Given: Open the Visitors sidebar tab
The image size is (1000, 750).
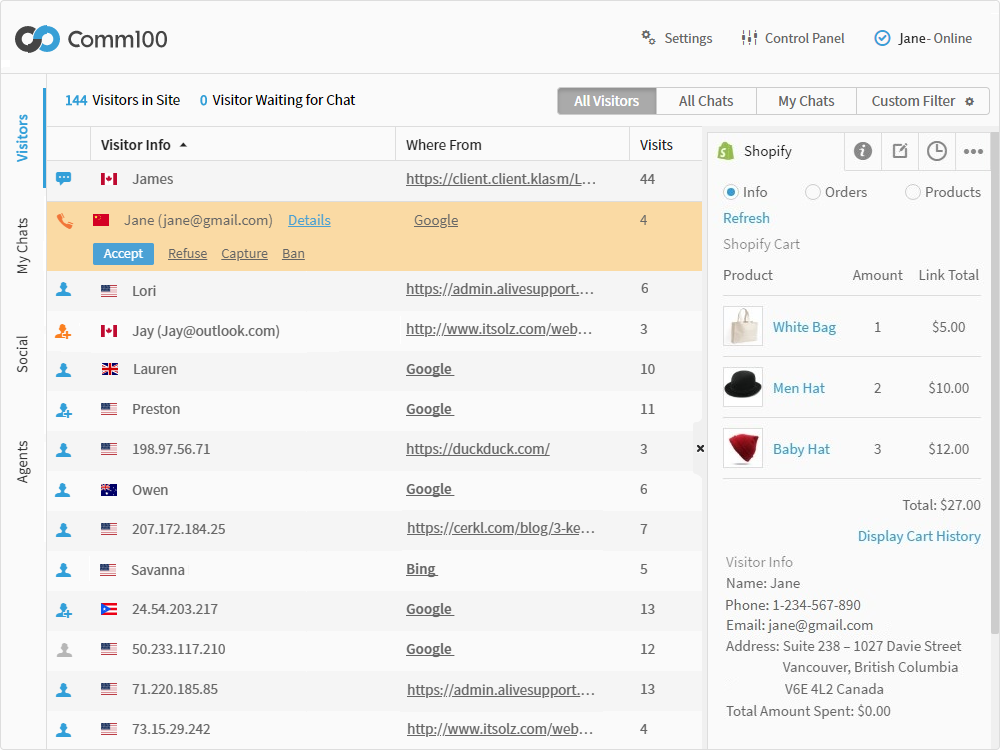Looking at the screenshot, I should coord(22,138).
